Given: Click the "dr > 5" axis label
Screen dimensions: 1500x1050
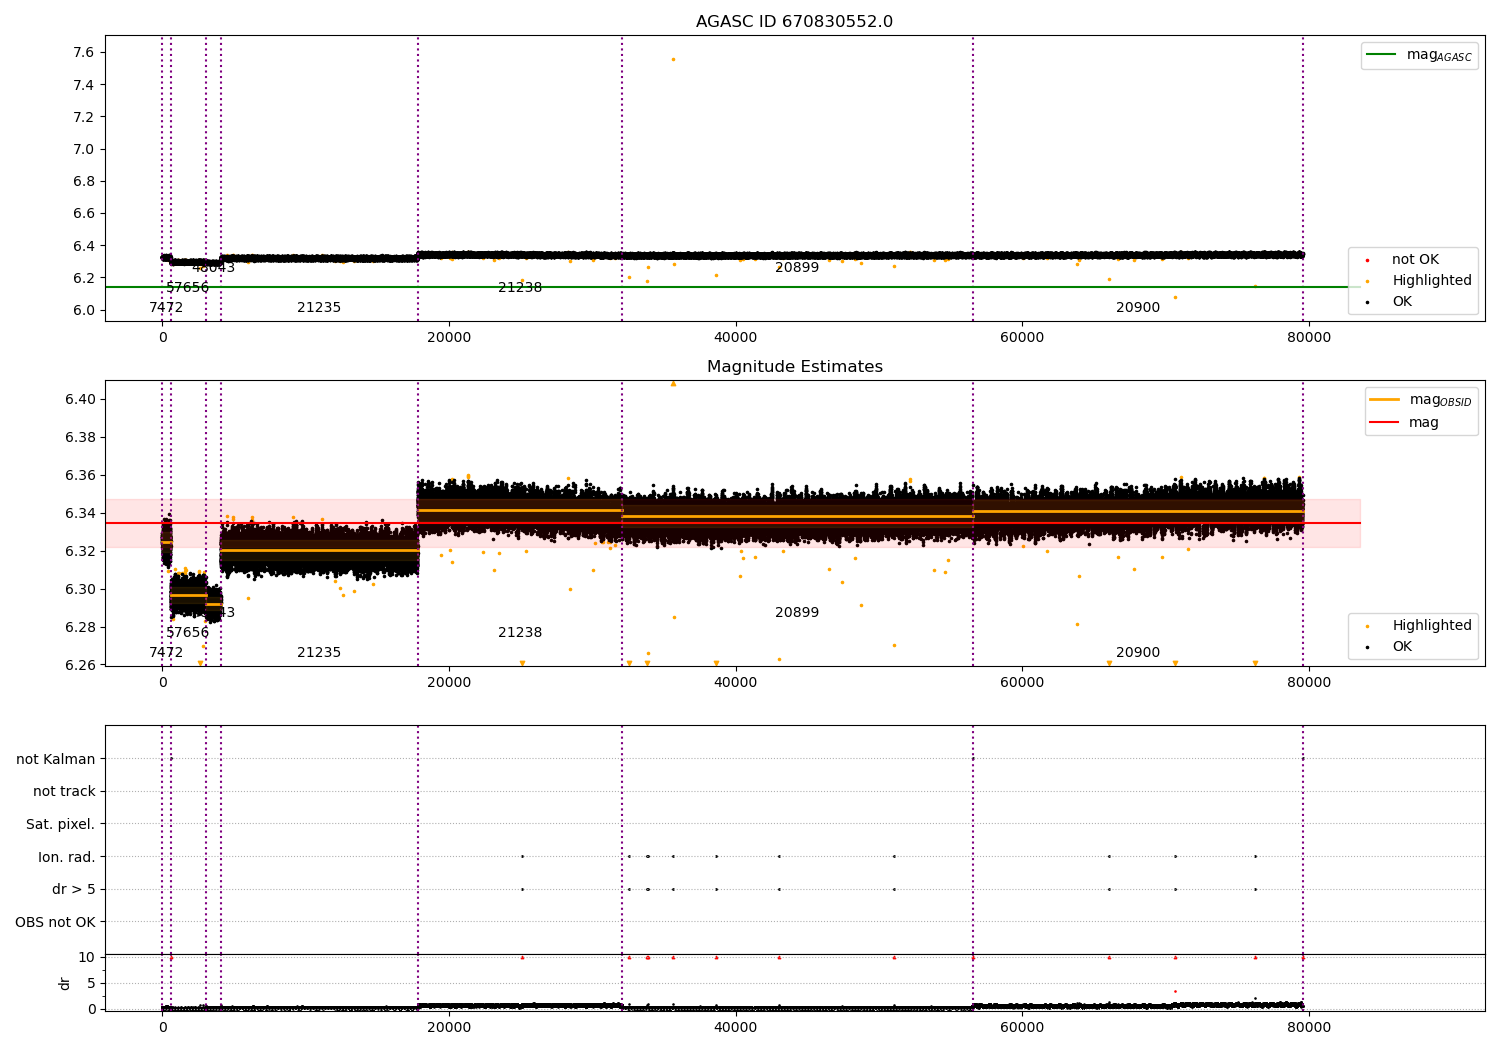Looking at the screenshot, I should click(74, 889).
